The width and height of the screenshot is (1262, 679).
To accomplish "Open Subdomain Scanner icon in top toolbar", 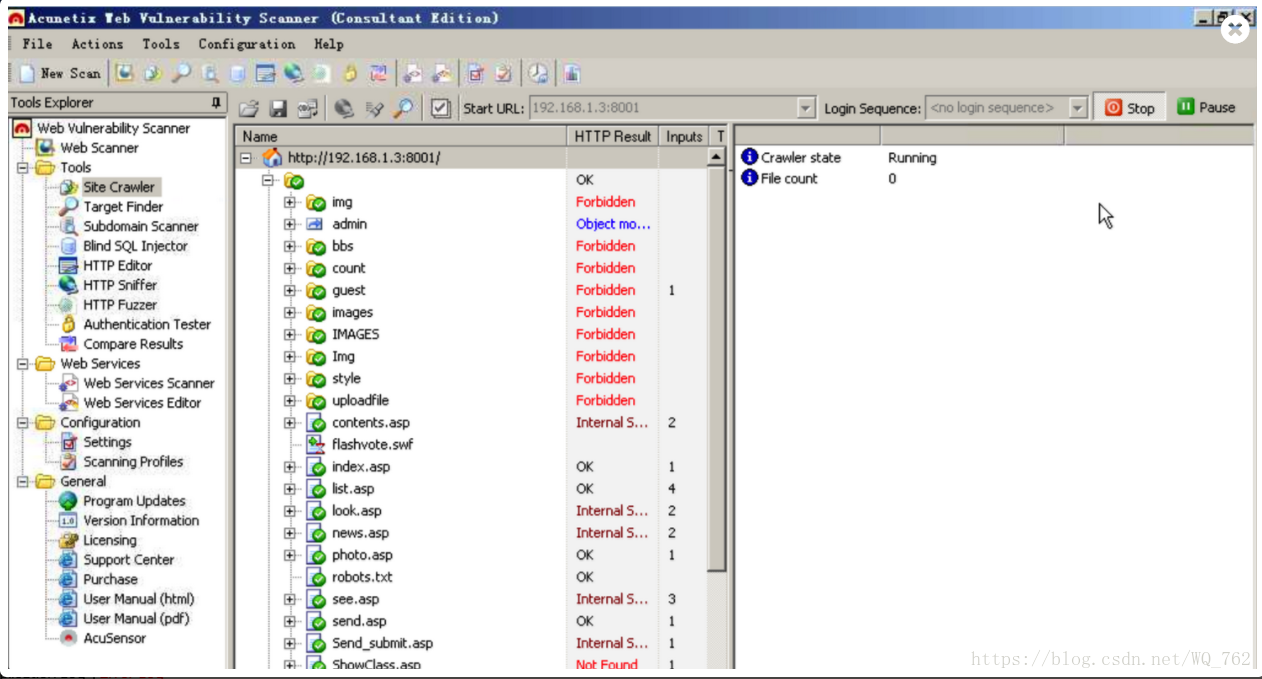I will (210, 73).
